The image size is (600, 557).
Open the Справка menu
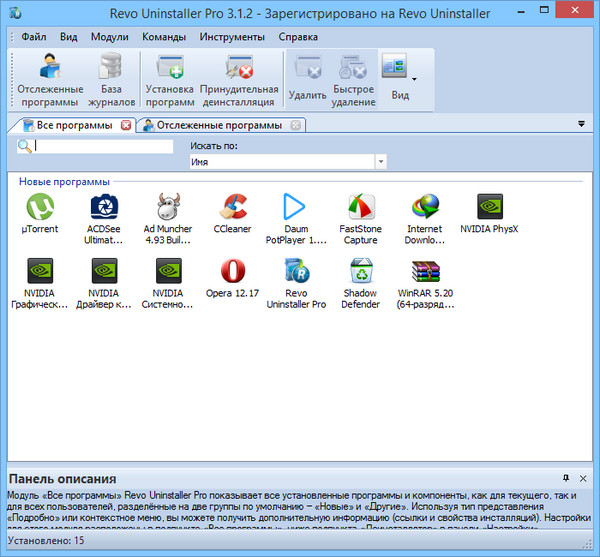(298, 37)
